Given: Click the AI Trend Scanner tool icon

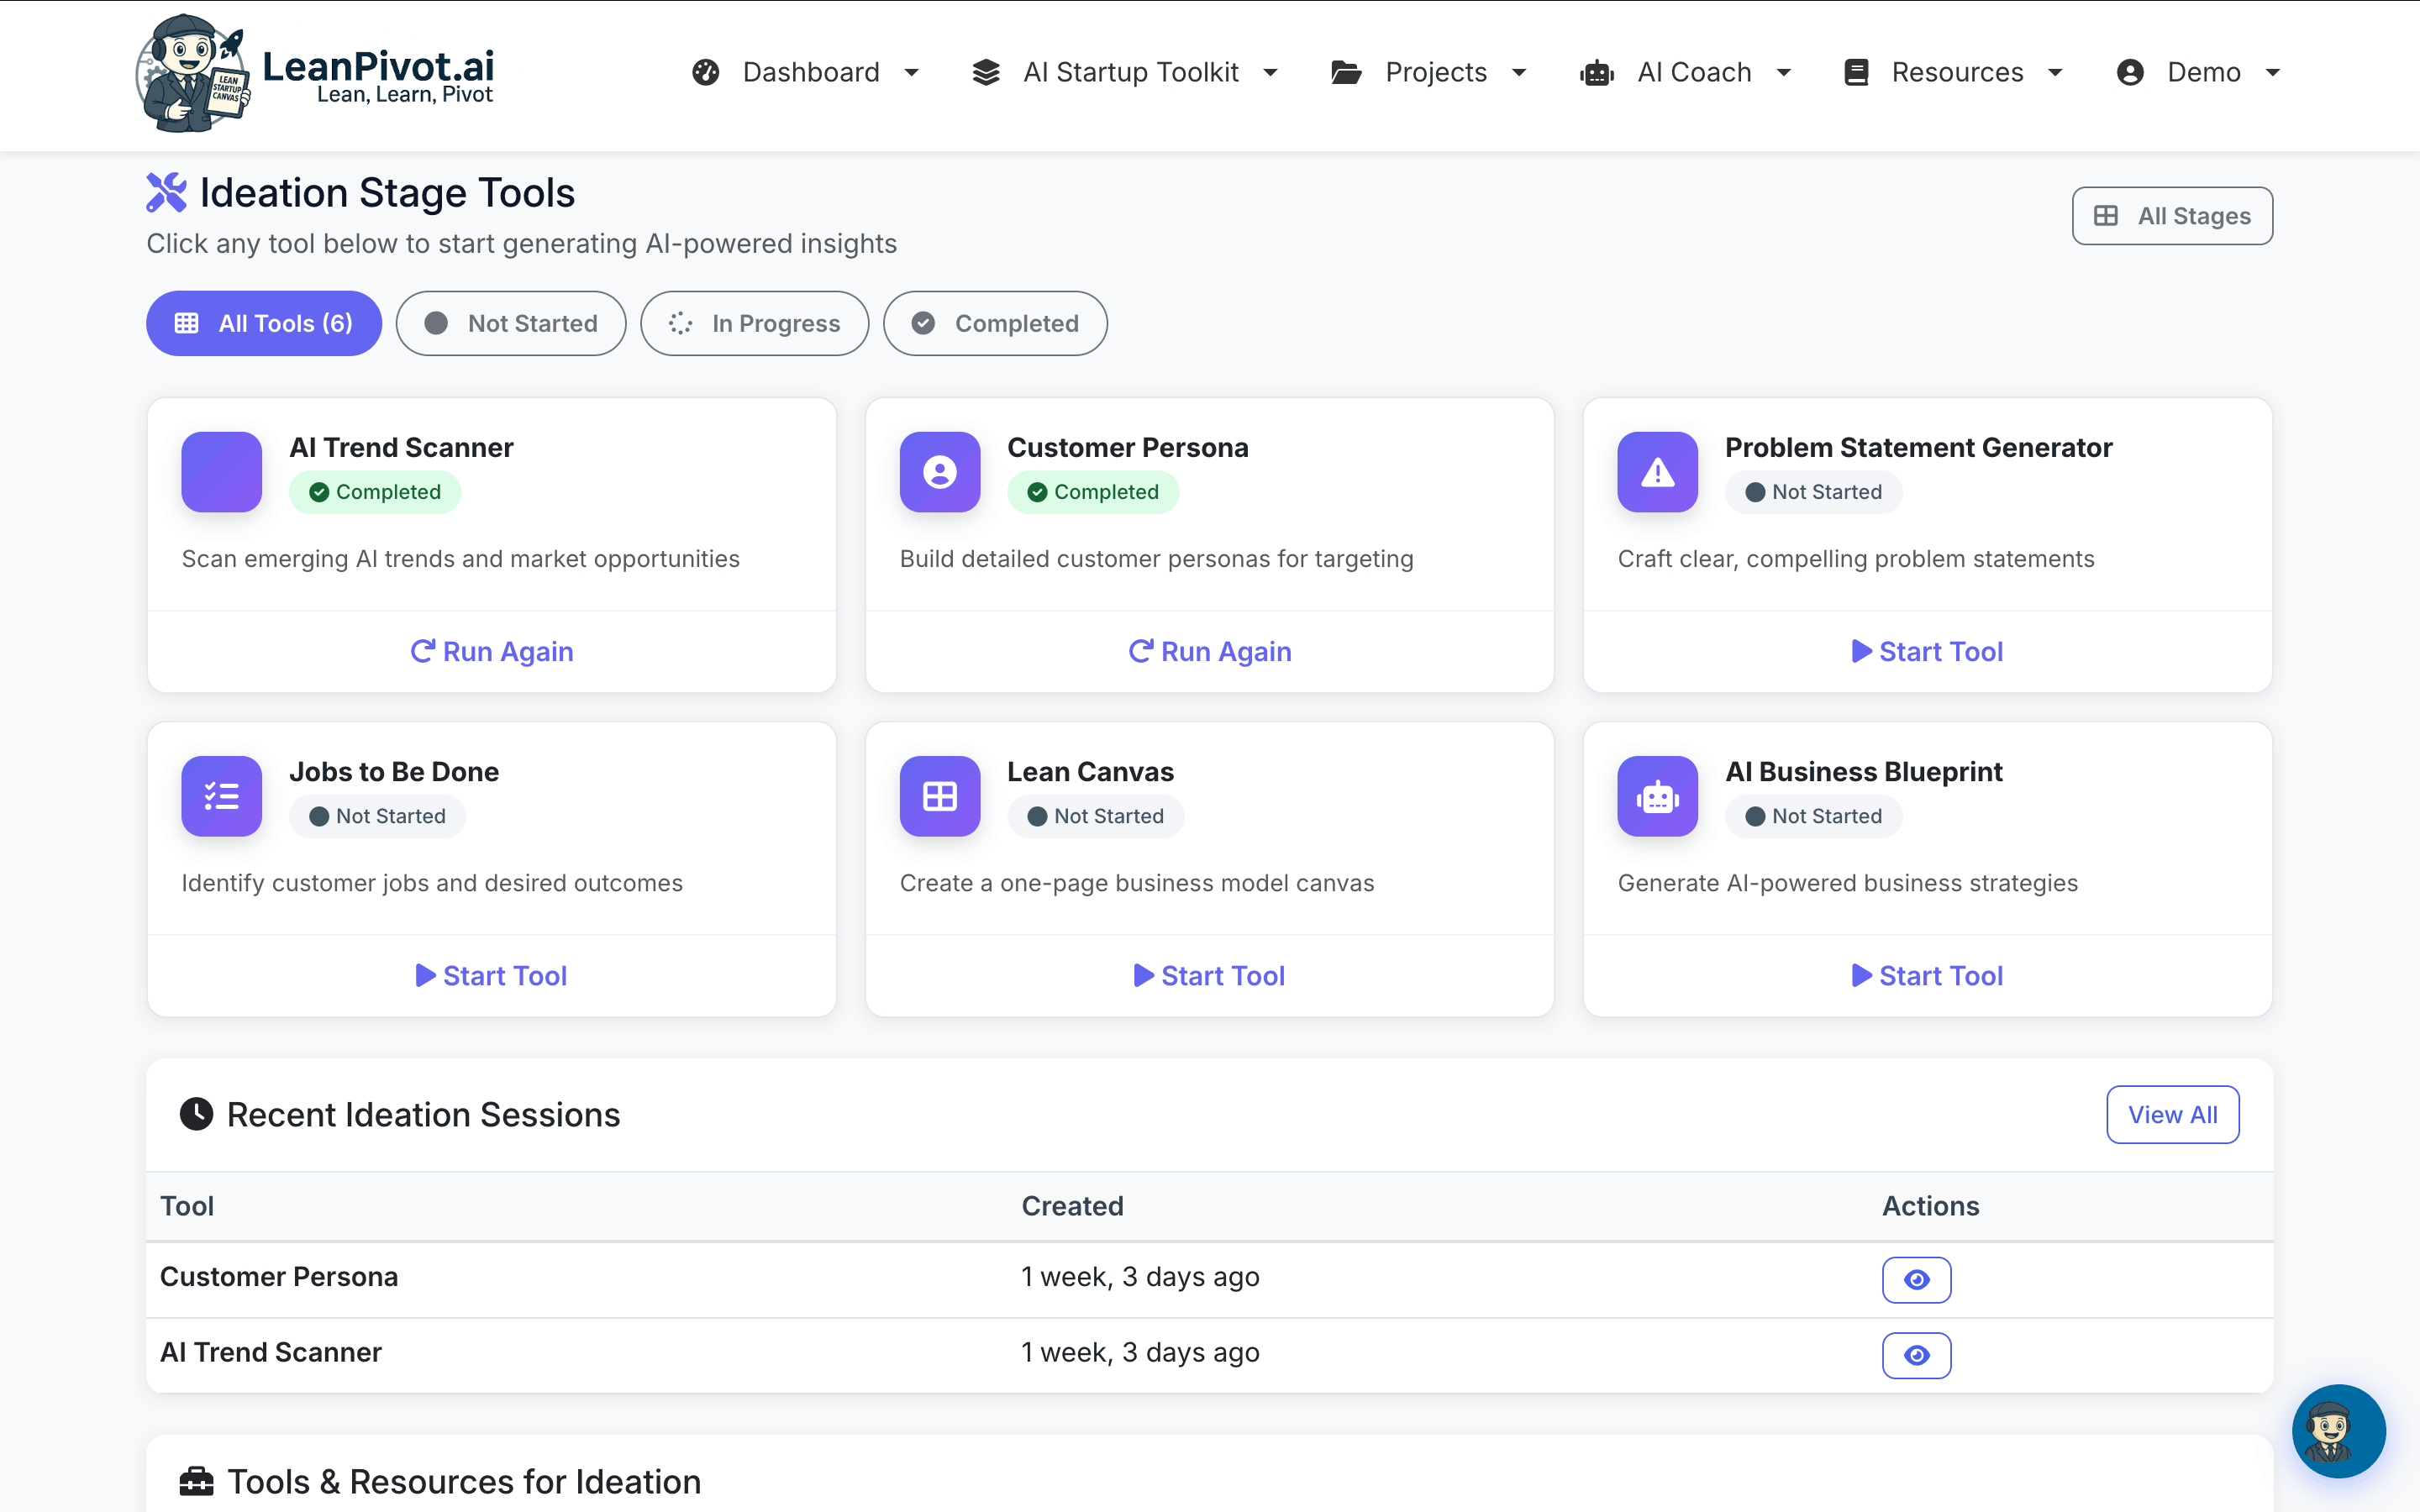Looking at the screenshot, I should point(221,472).
